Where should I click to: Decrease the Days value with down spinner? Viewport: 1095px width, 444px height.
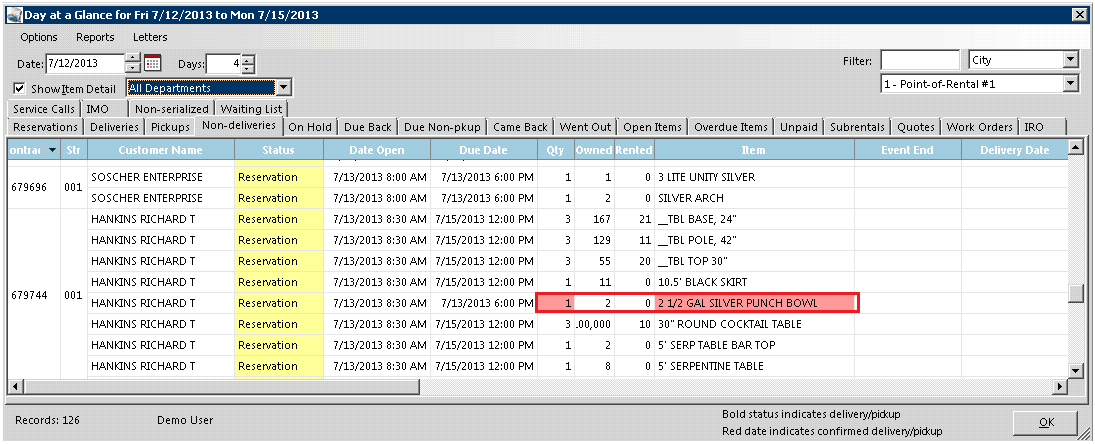(247, 69)
